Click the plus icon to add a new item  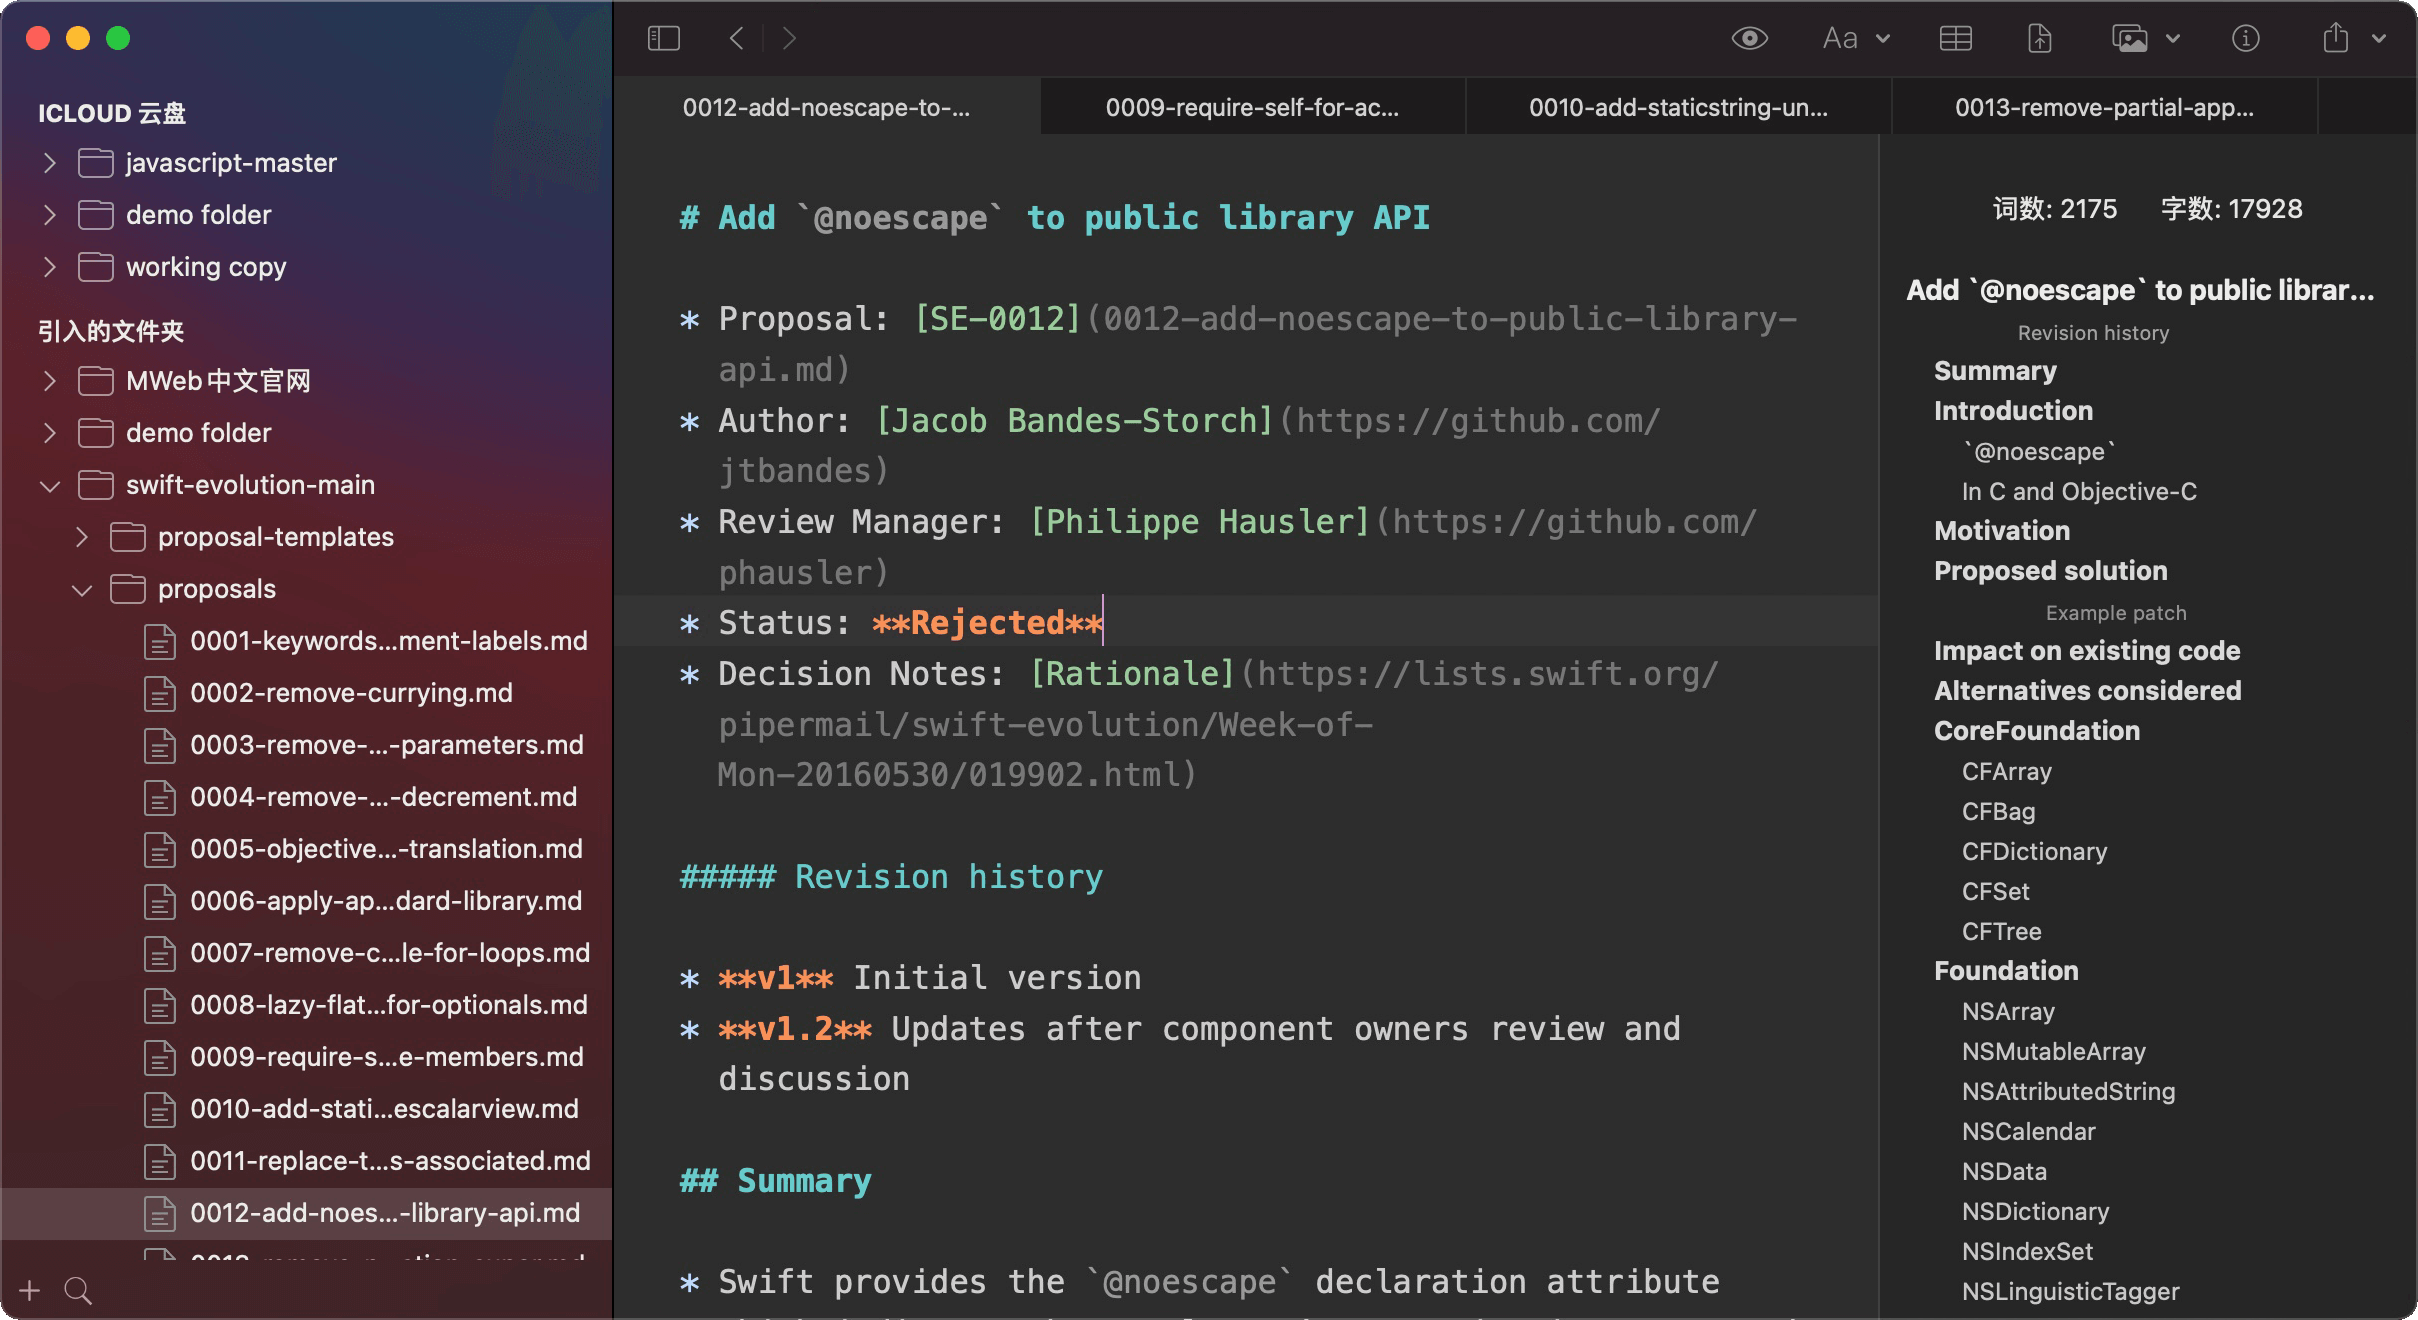point(30,1291)
